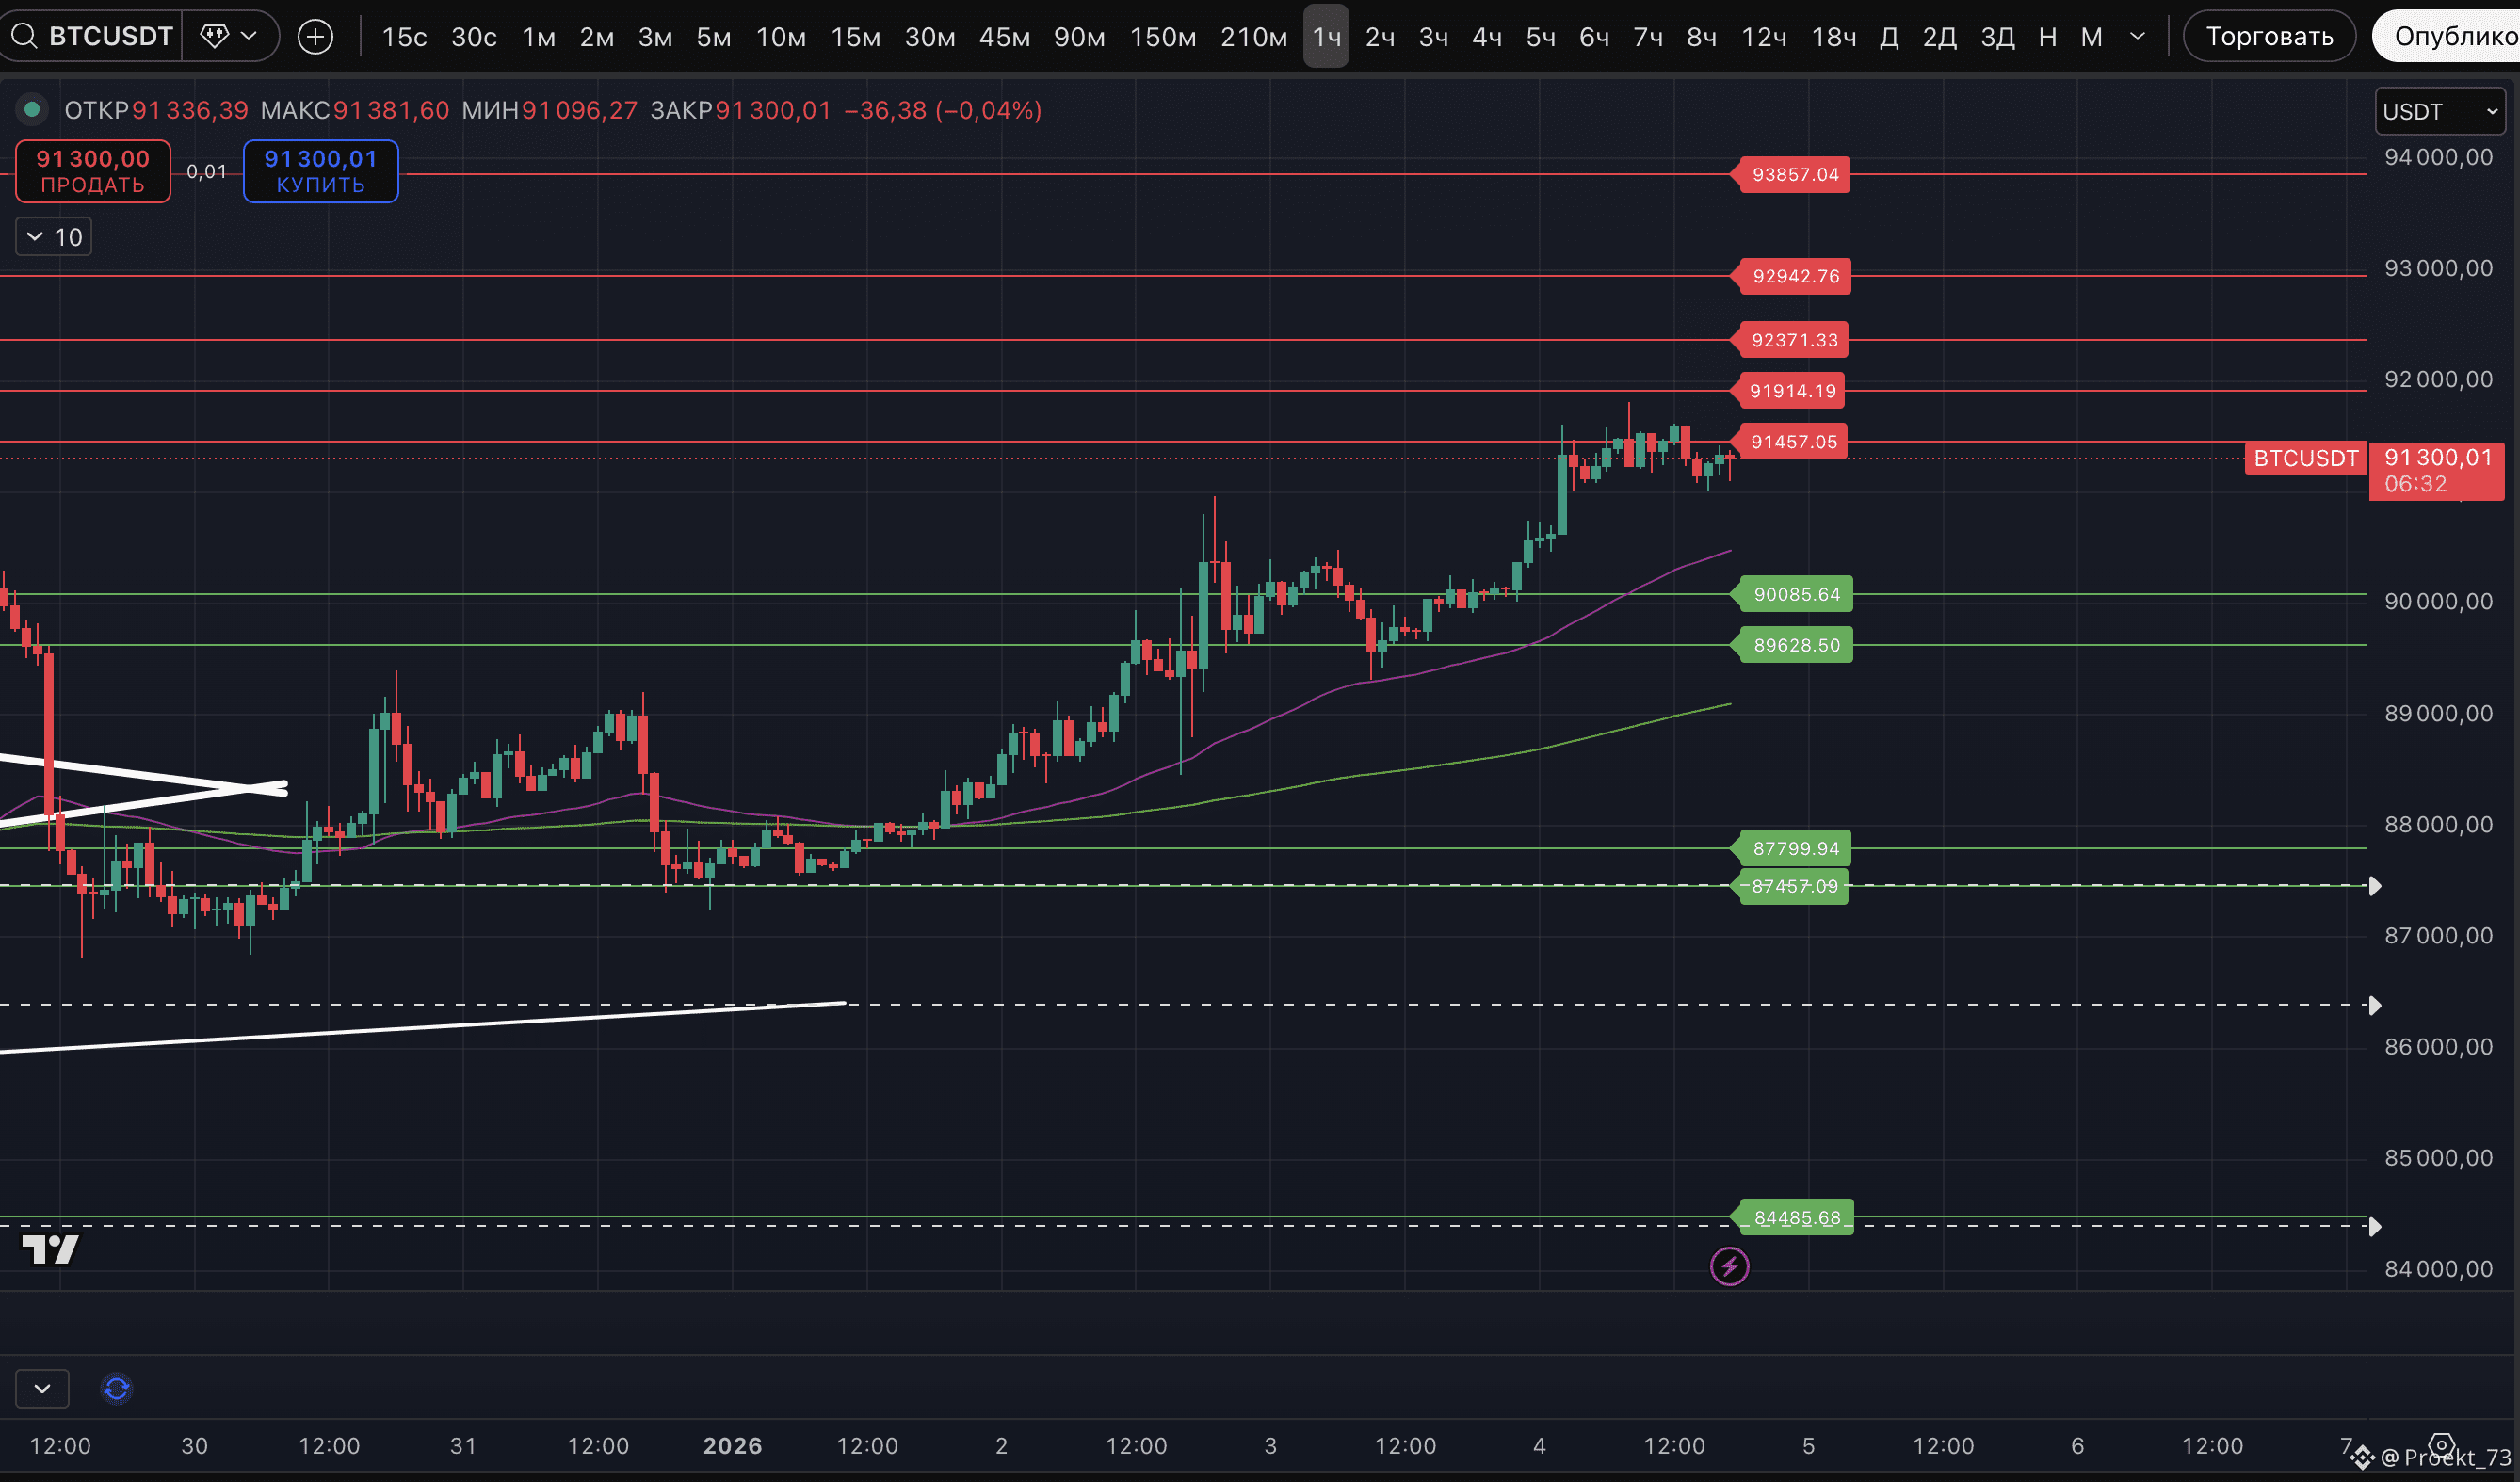
Task: Expand the bottom panel chevron button
Action: pyautogui.click(x=42, y=1388)
